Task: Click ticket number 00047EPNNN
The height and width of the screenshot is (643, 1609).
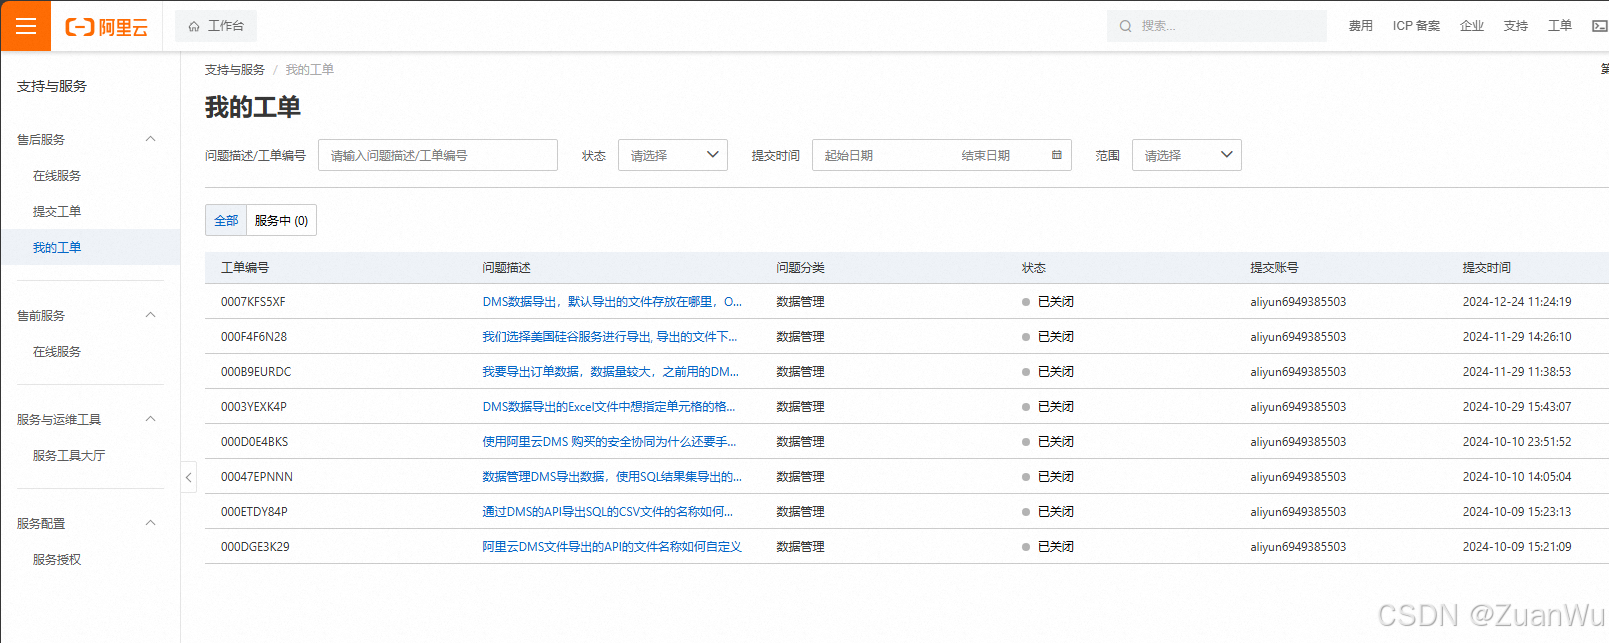Action: (257, 477)
